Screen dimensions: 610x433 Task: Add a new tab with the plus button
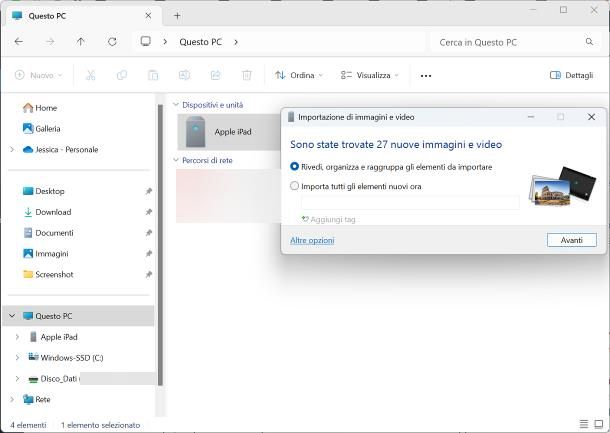point(177,16)
